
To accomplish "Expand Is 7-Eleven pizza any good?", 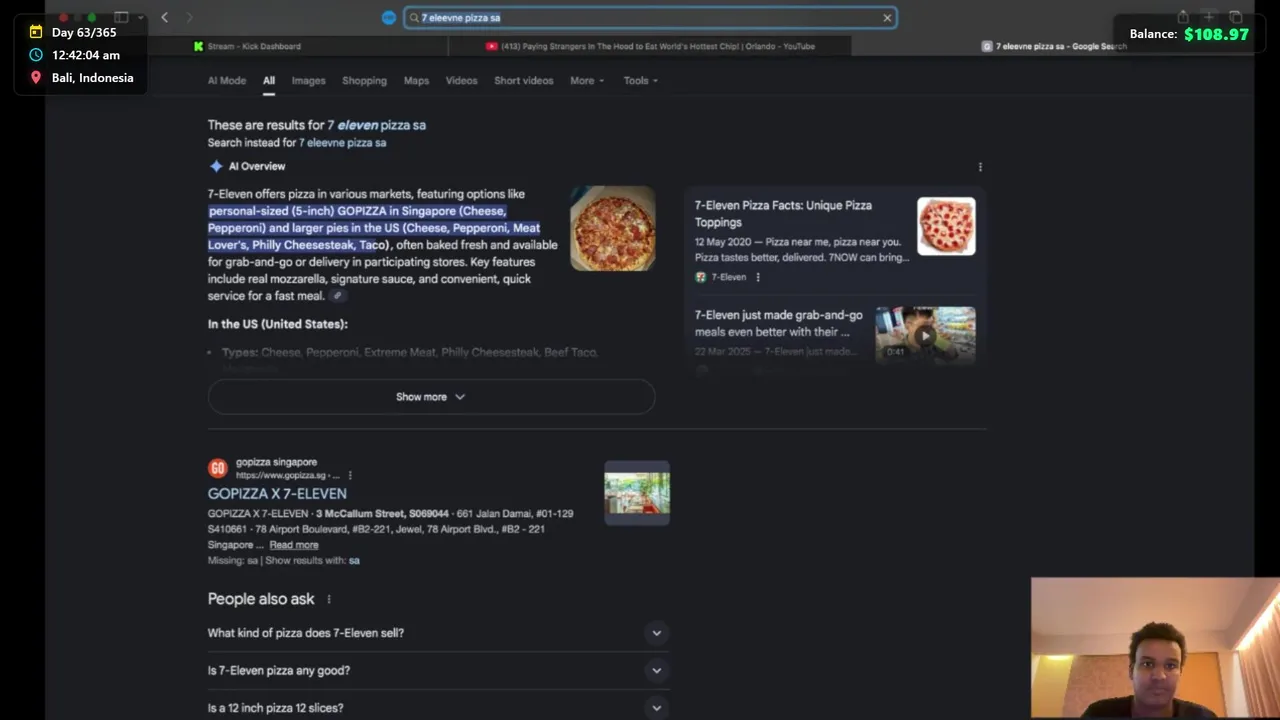I will pos(437,671).
